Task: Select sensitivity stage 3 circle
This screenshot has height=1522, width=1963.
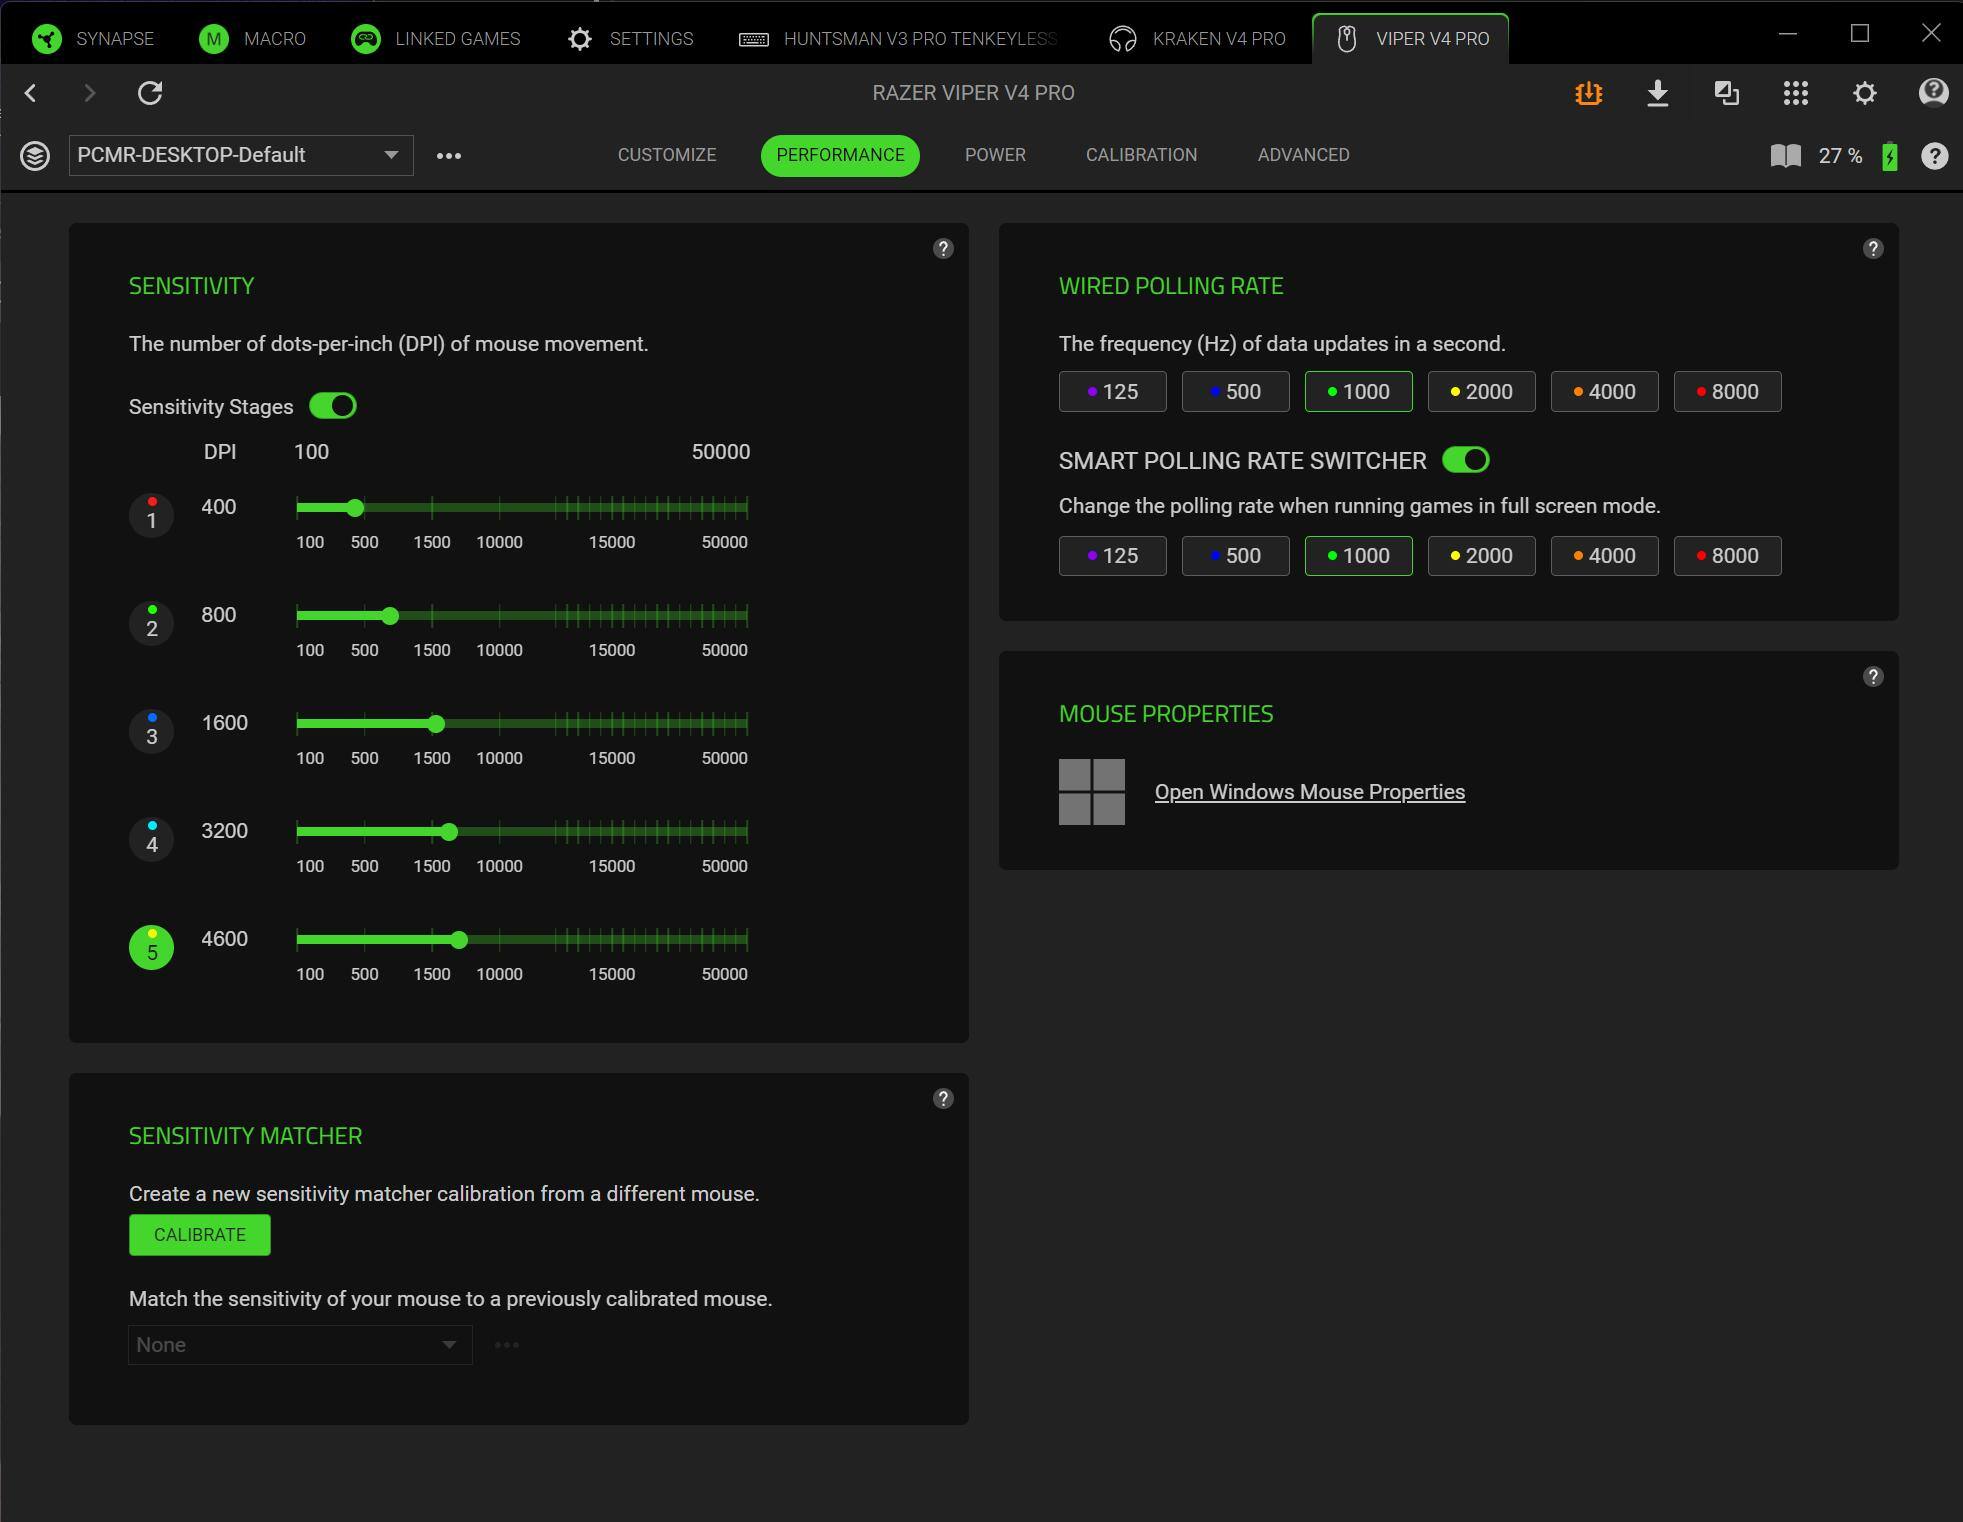Action: pyautogui.click(x=152, y=731)
